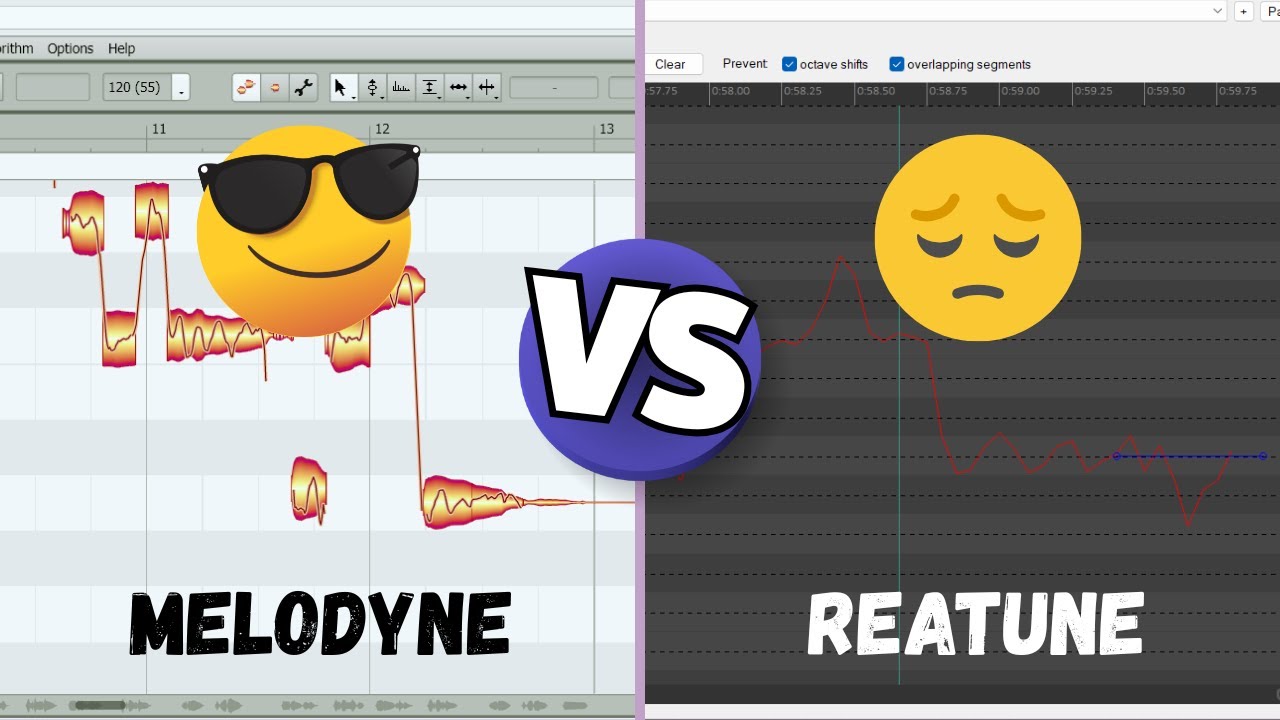This screenshot has height=720, width=1280.
Task: Click the wrench icon in Melodyne toolbar
Action: 304,88
